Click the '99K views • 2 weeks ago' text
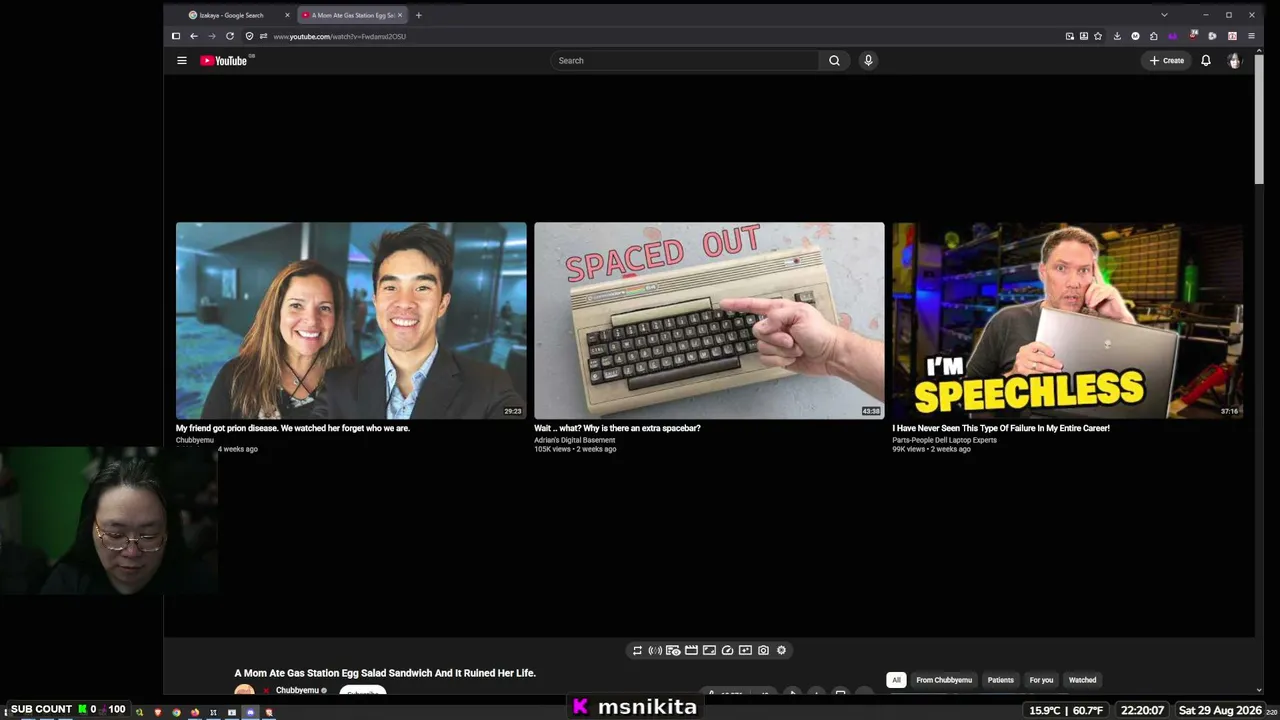 point(931,449)
